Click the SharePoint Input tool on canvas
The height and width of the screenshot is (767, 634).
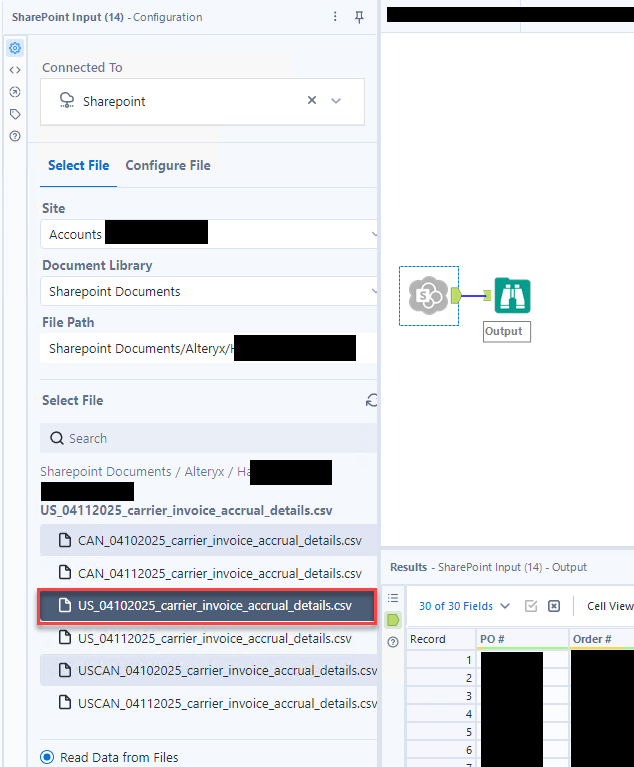click(x=429, y=295)
